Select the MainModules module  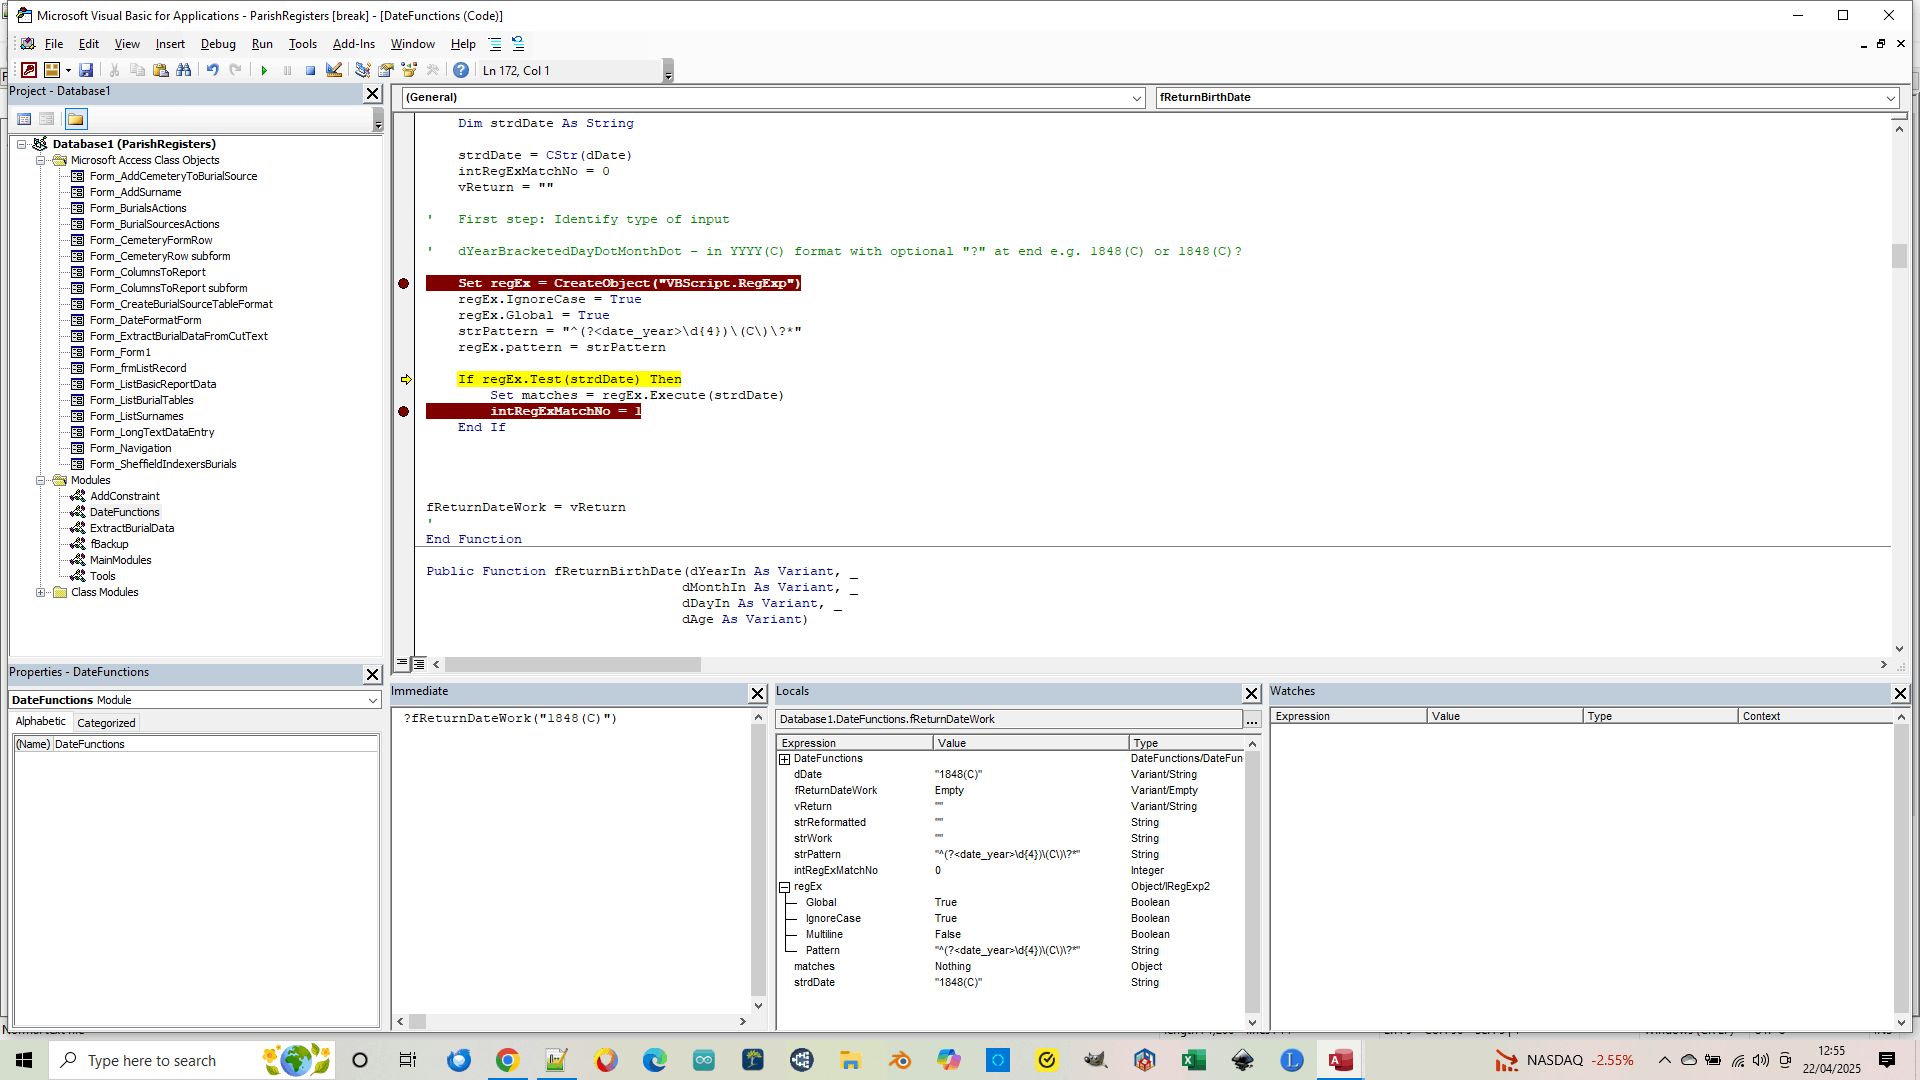tap(120, 560)
